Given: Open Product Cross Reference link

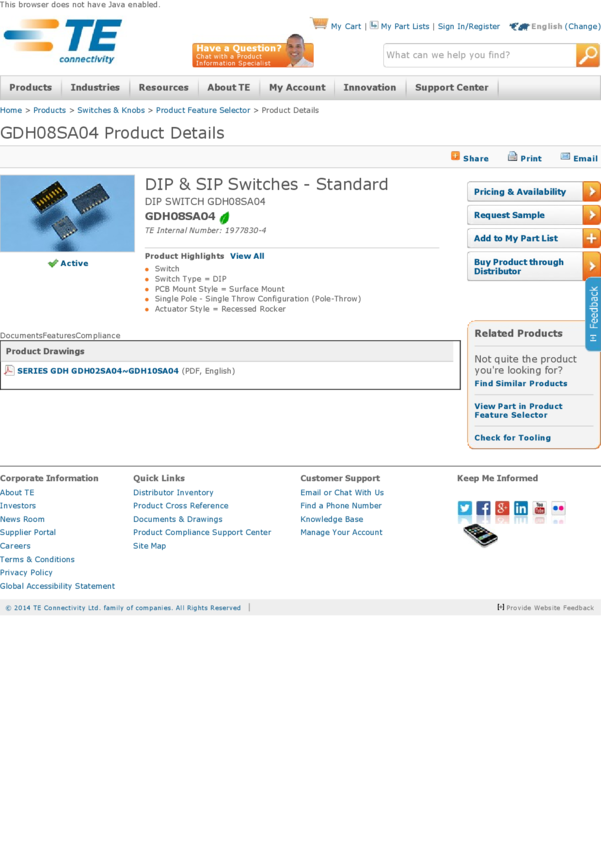Looking at the screenshot, I should tap(180, 505).
